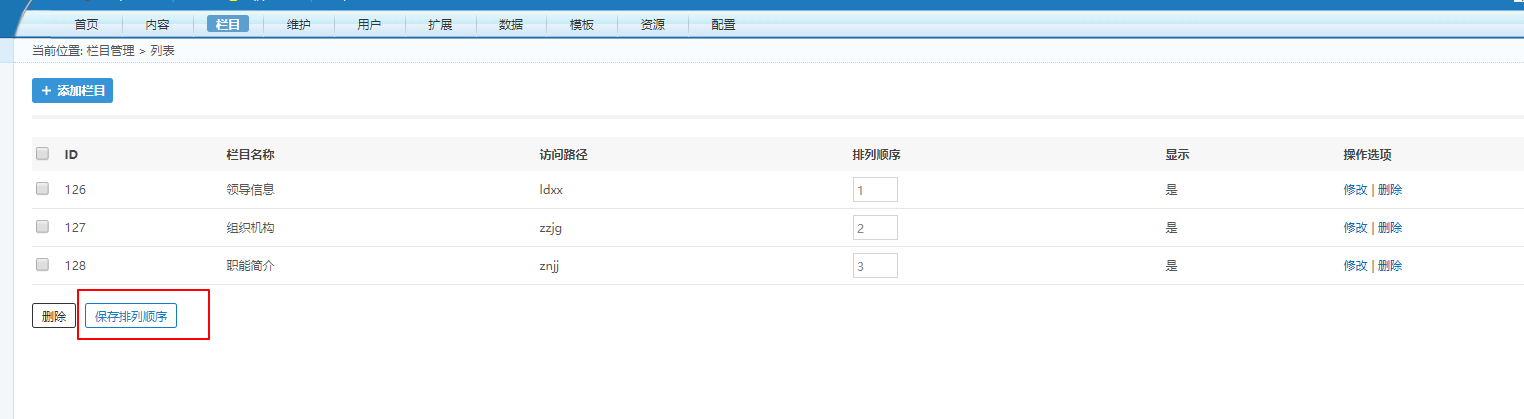Click the 添加栏目 button
This screenshot has width=1524, height=419.
(x=73, y=91)
